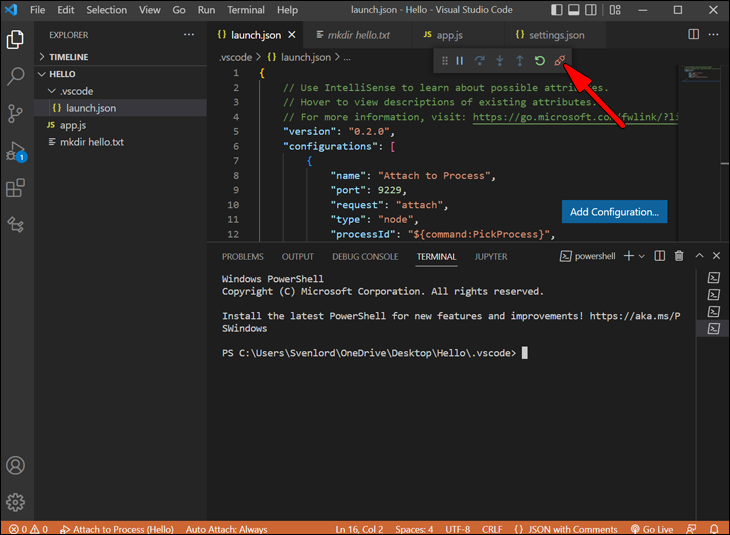Click the Disconnect debugger icon
The width and height of the screenshot is (730, 535).
[x=560, y=61]
